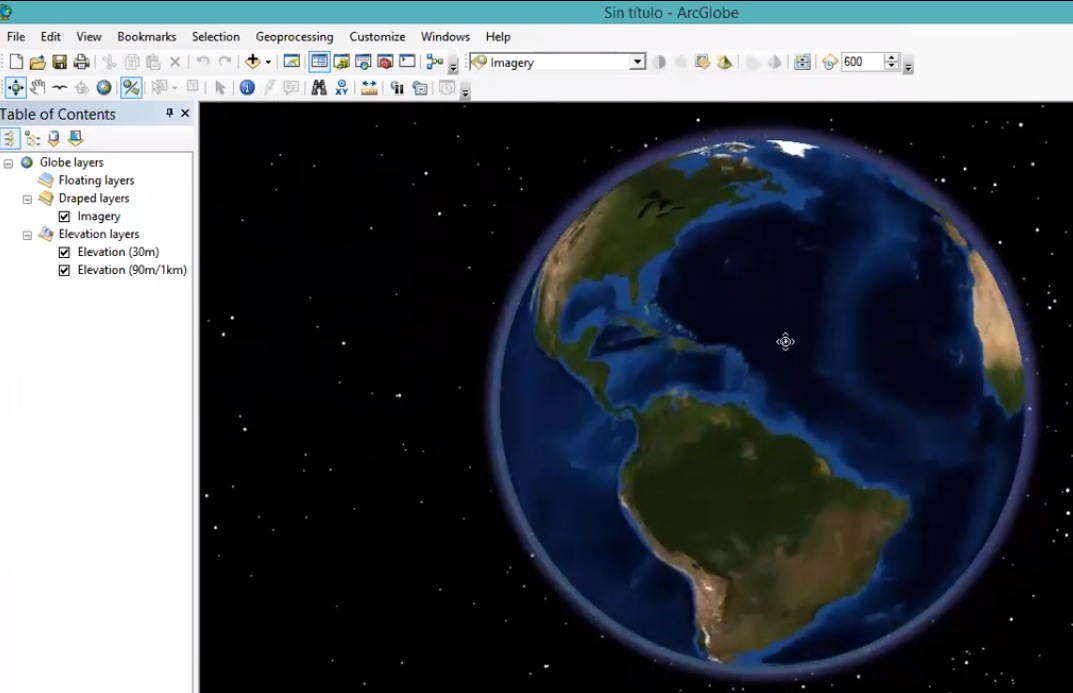Save the document with the floppy disk icon
The width and height of the screenshot is (1073, 693).
point(60,62)
